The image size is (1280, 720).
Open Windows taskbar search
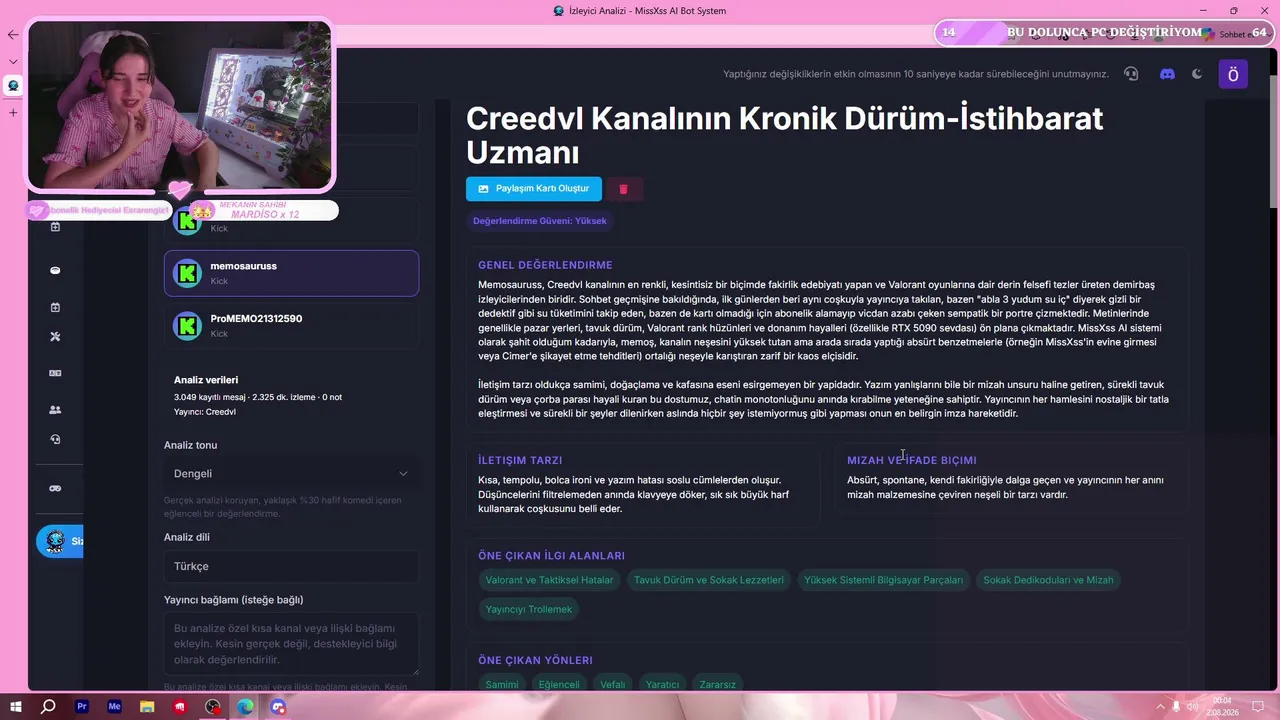tap(48, 706)
